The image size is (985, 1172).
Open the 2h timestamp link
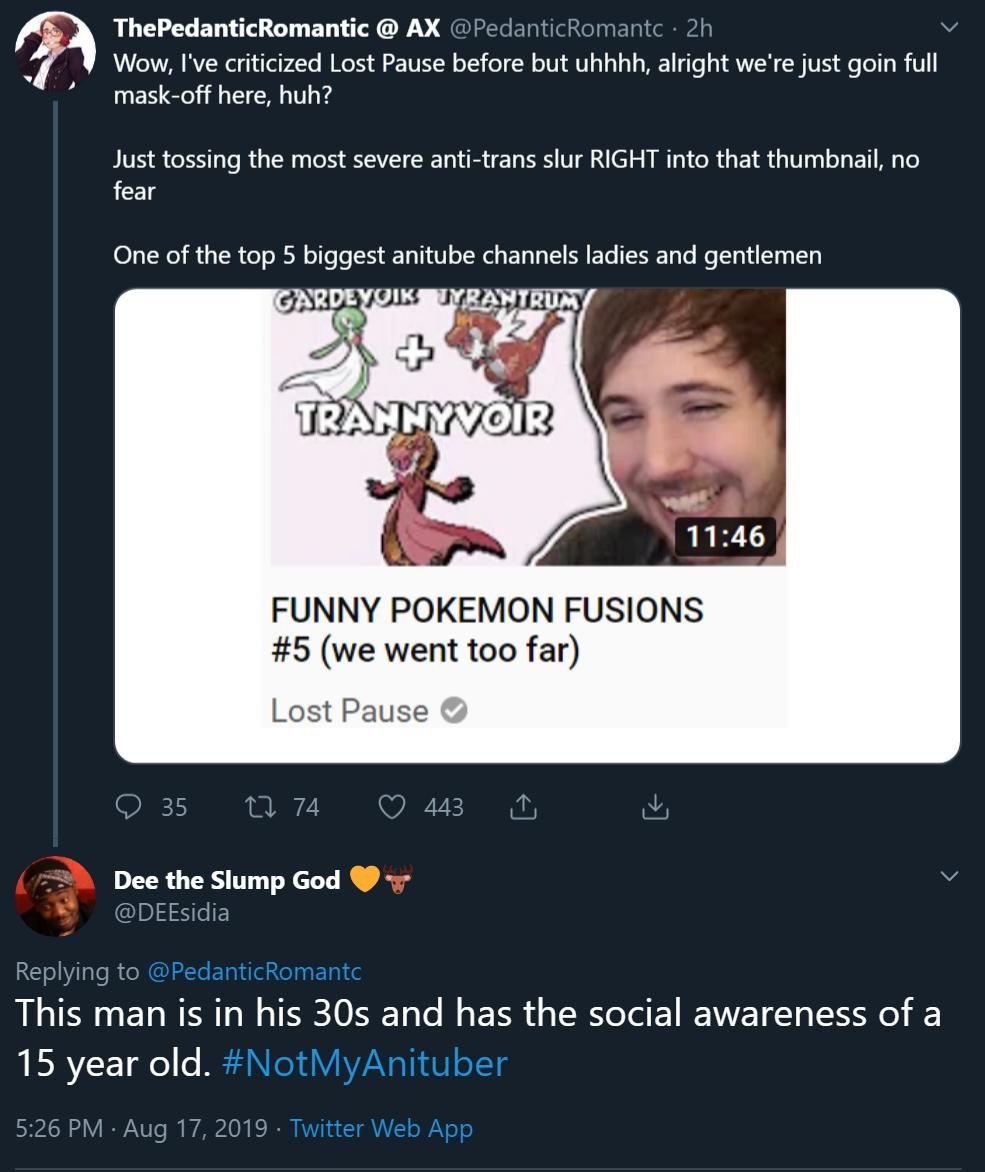(x=699, y=29)
